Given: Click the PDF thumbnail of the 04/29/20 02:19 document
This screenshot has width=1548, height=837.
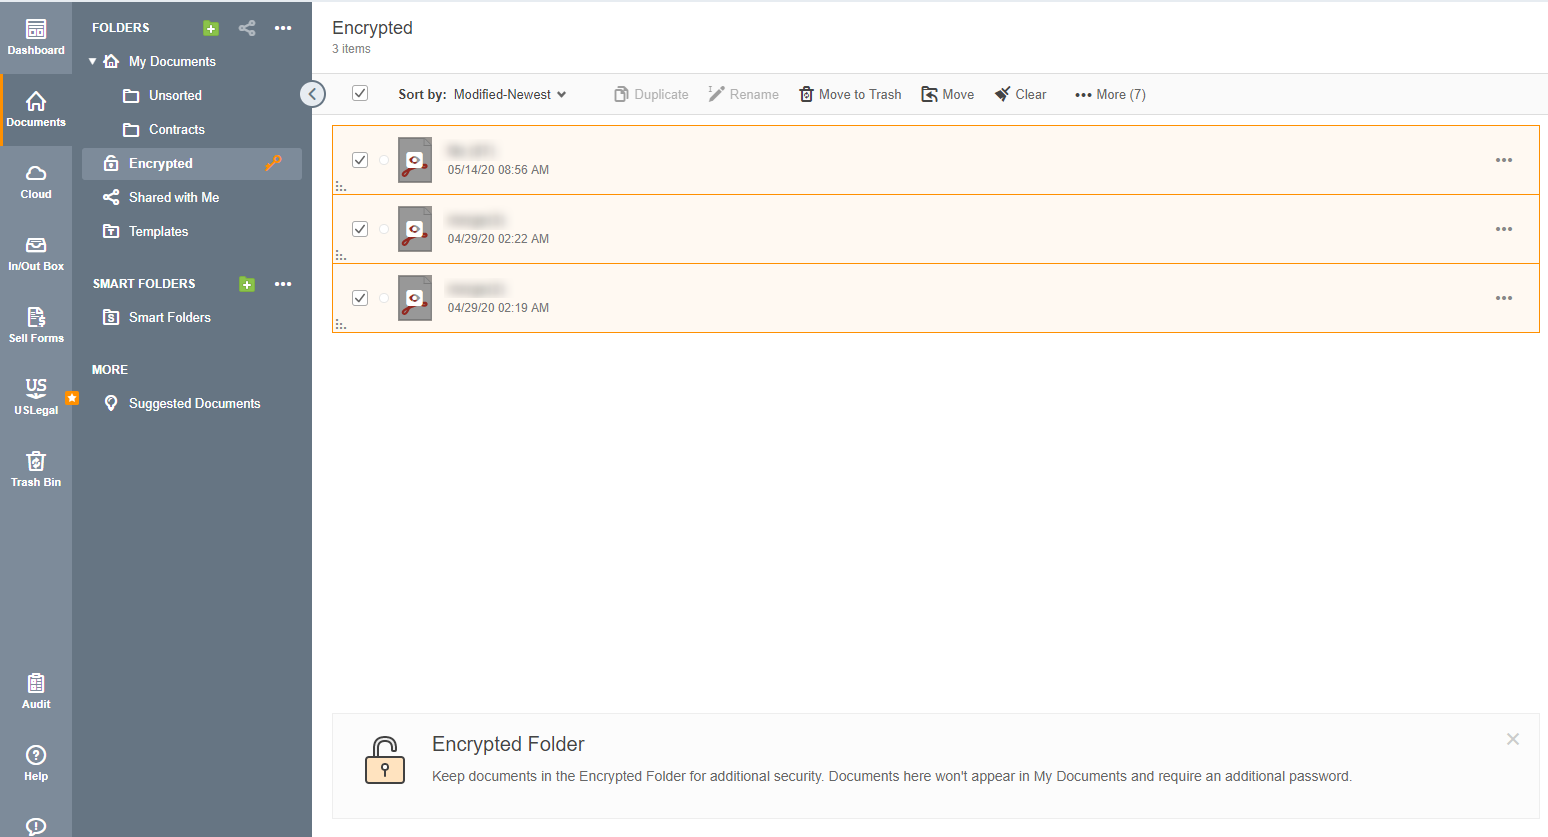Looking at the screenshot, I should click(415, 298).
